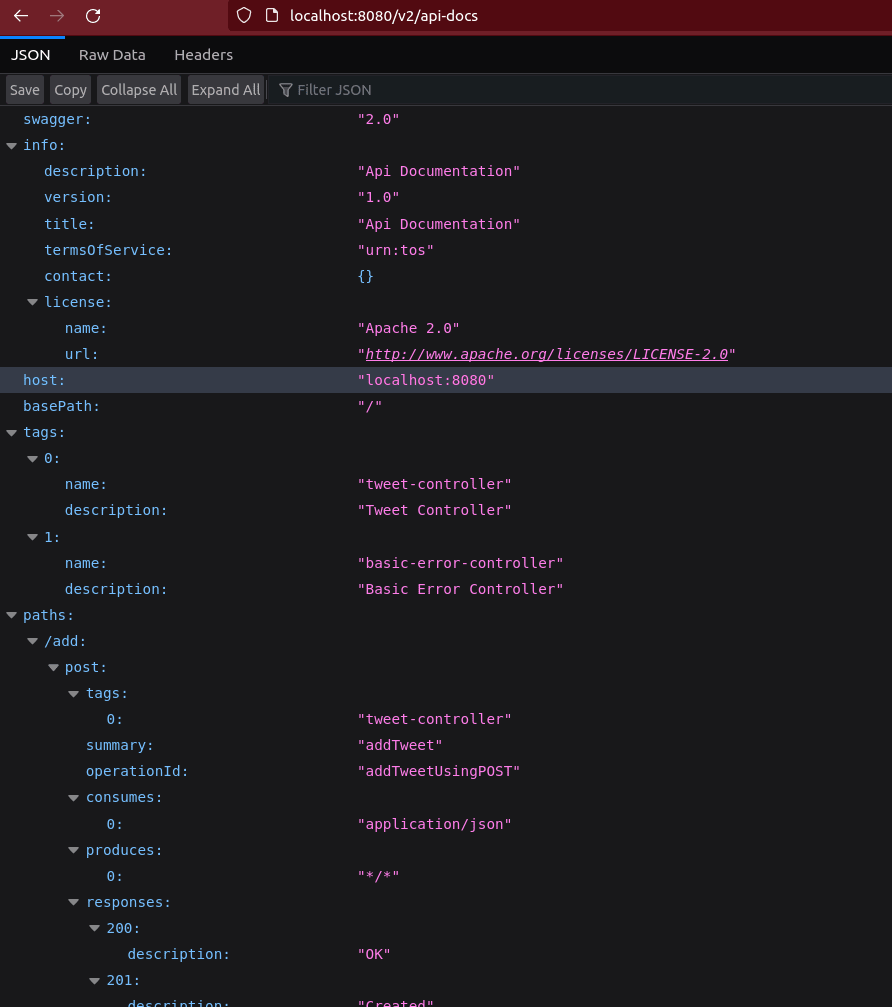Screen dimensions: 892x1007
Task: Collapse the /add path node
Action: click(x=33, y=641)
